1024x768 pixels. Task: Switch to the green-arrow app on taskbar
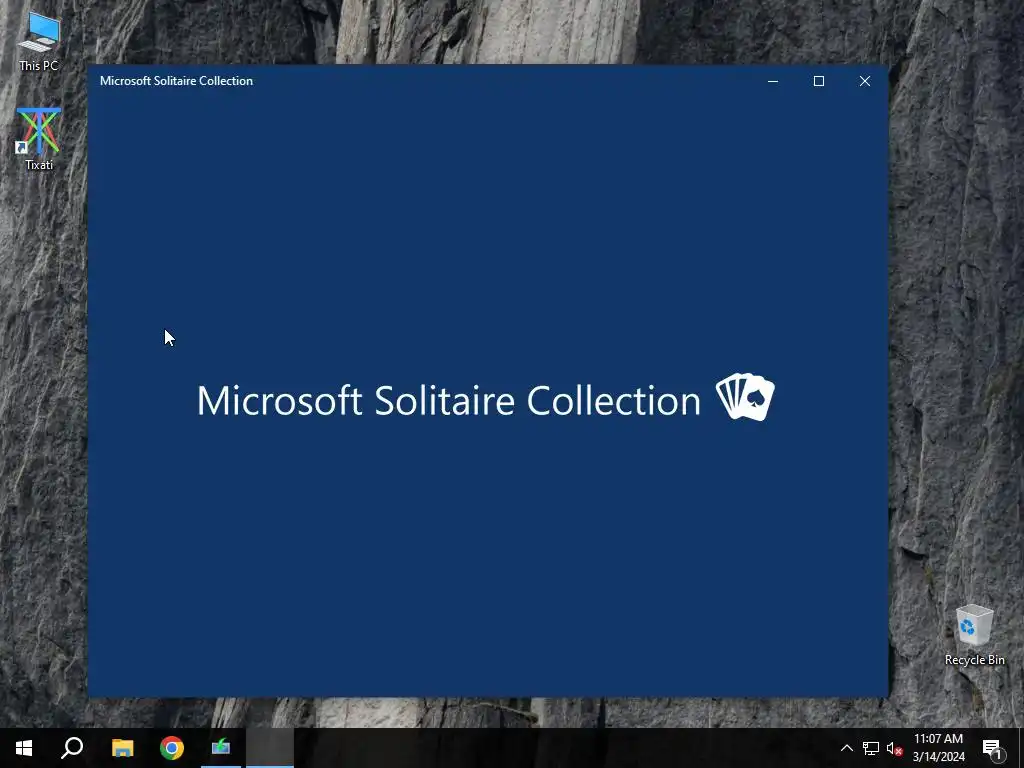pos(221,748)
